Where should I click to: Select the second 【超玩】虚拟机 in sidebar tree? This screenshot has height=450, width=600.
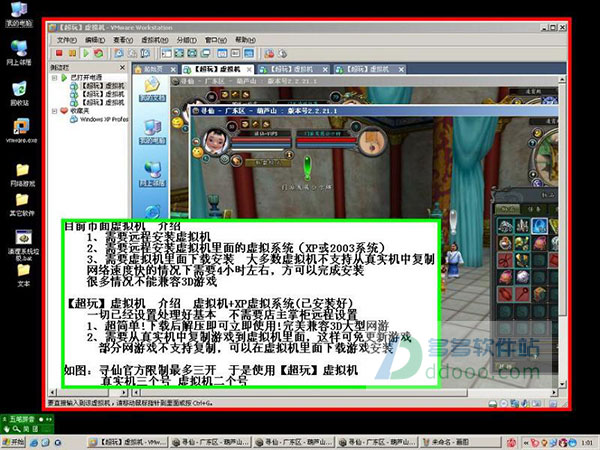click(x=98, y=94)
